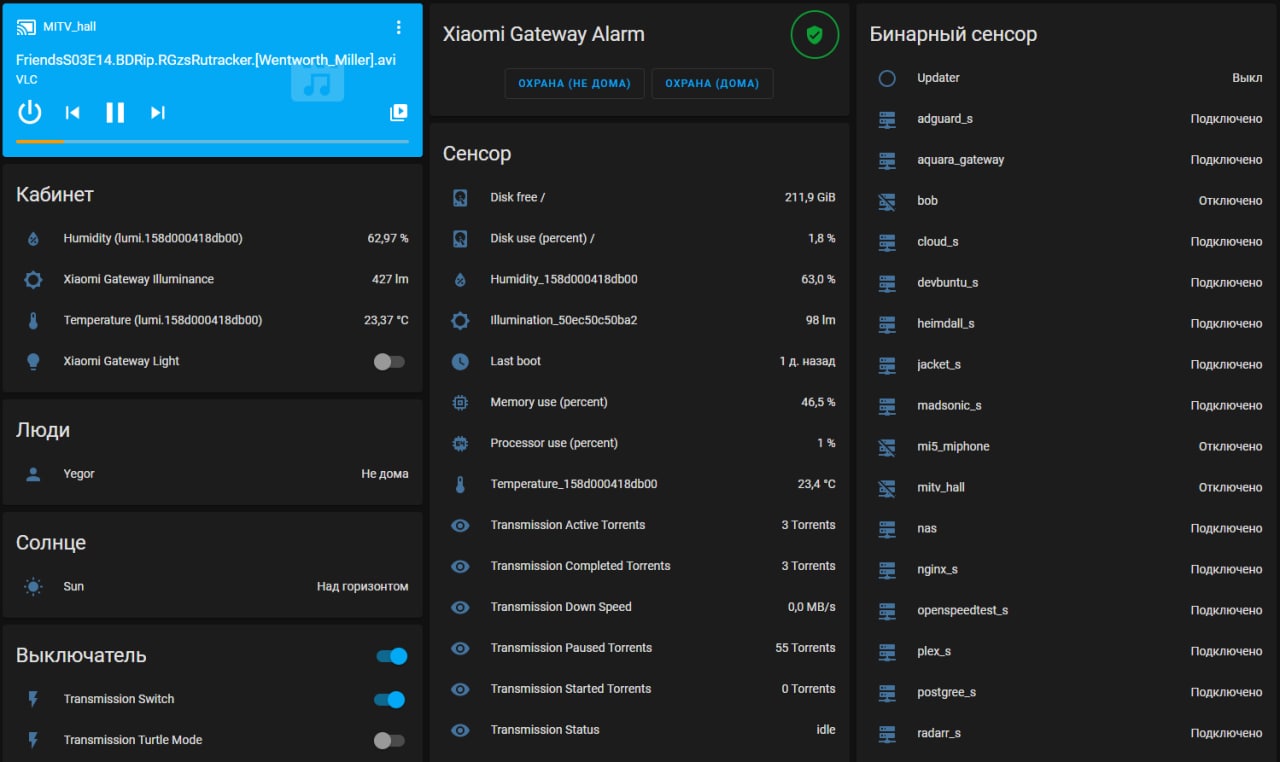Image resolution: width=1280 pixels, height=762 pixels.
Task: Click the memory chip icon of Memory use
Action: (460, 403)
